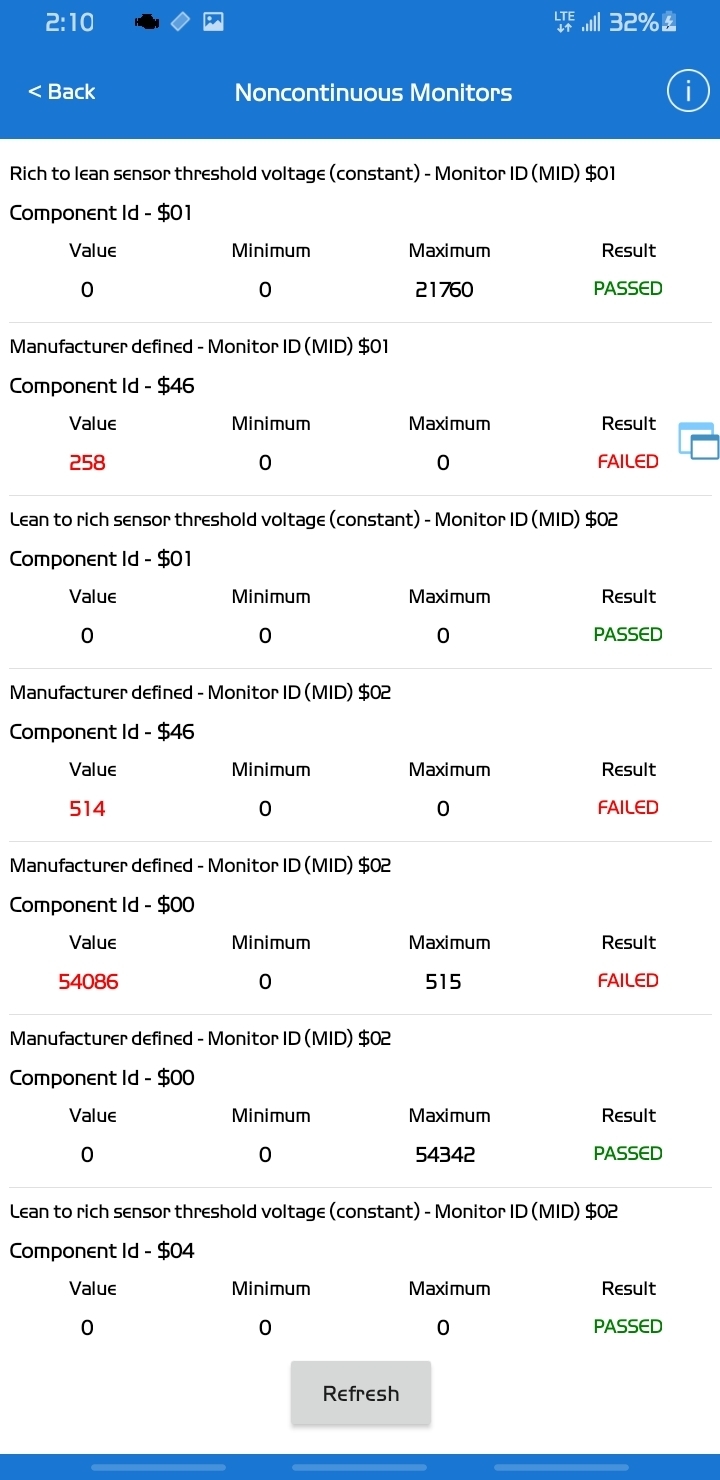Tap the maximum value 515

coord(443,981)
